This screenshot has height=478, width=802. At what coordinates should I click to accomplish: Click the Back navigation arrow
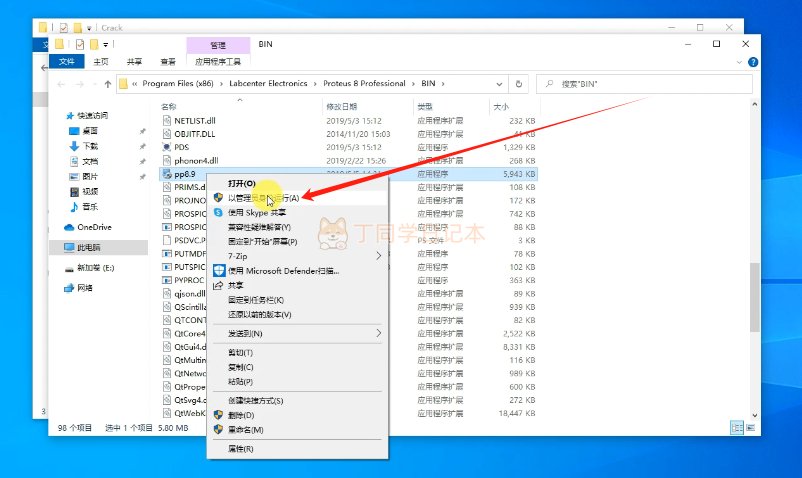coord(61,84)
